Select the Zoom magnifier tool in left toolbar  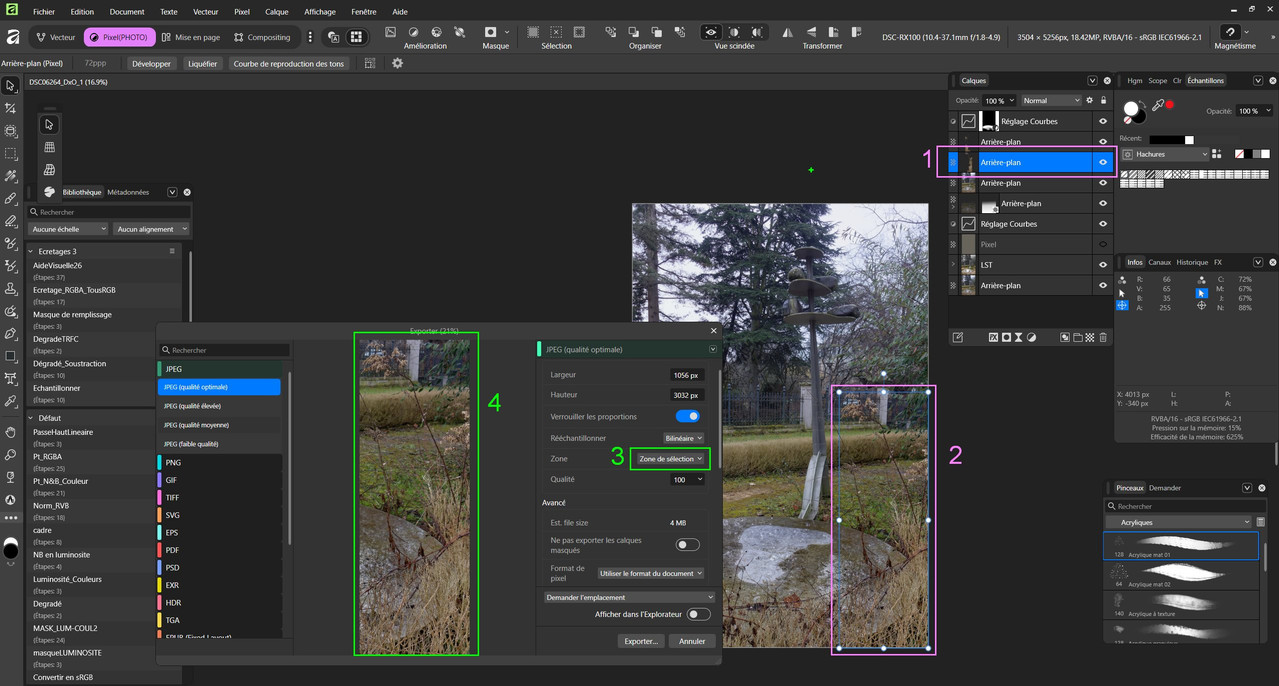point(11,454)
